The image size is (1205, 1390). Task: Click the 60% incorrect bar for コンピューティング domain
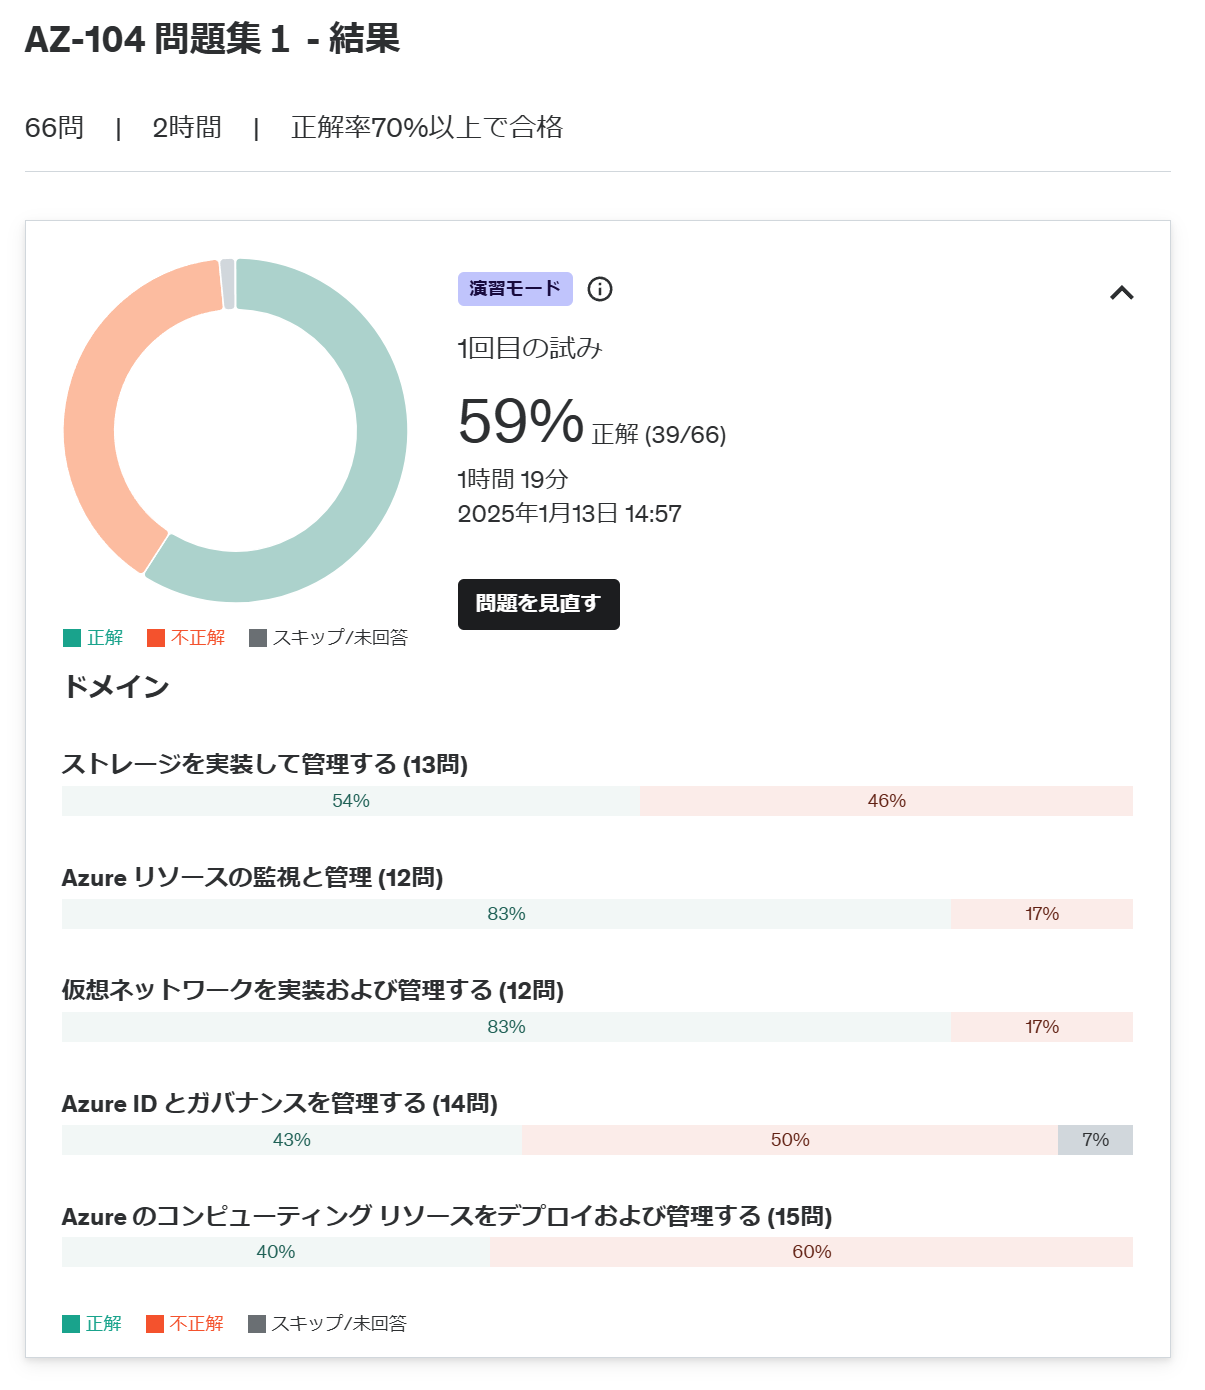click(811, 1252)
